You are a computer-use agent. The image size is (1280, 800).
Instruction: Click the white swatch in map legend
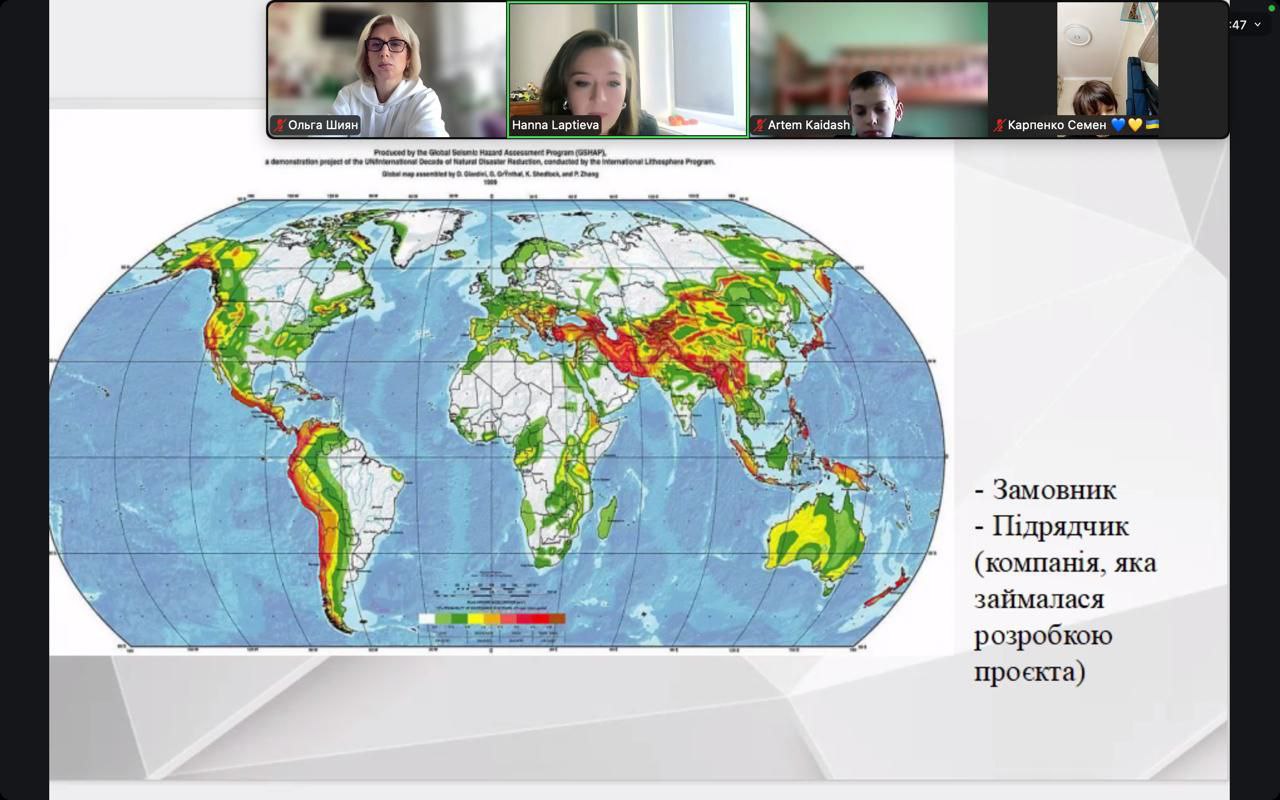point(427,619)
